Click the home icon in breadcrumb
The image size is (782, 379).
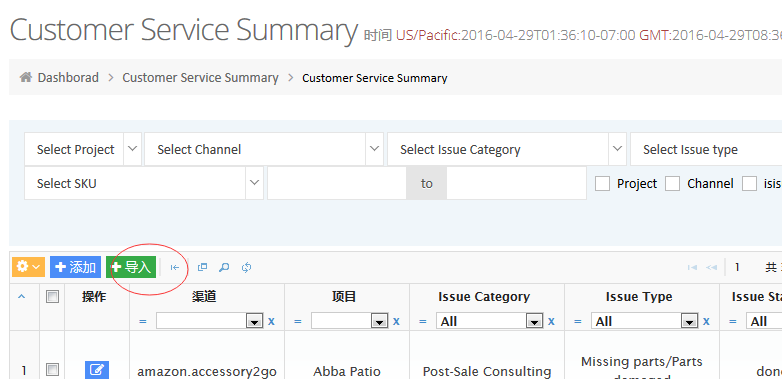pyautogui.click(x=26, y=77)
